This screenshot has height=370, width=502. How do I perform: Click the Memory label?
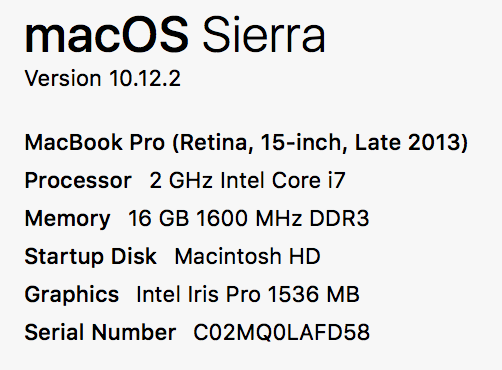(67, 219)
